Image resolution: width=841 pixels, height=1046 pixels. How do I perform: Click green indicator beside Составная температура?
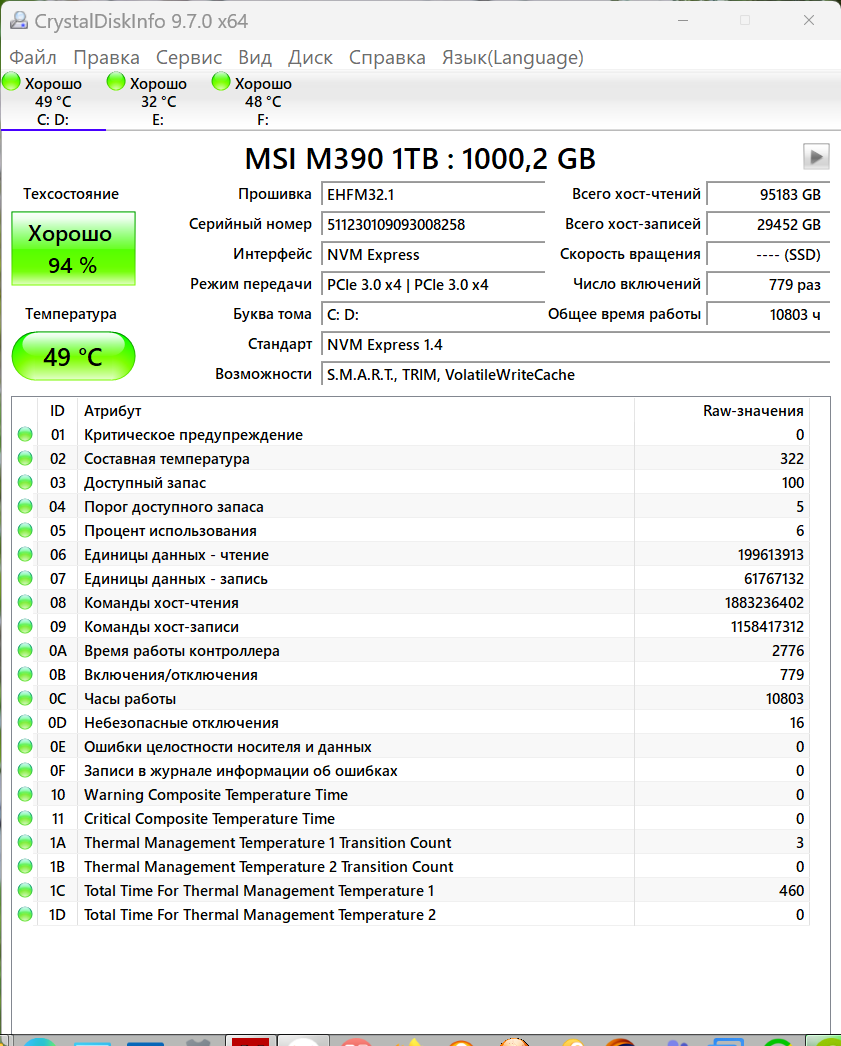click(x=25, y=459)
